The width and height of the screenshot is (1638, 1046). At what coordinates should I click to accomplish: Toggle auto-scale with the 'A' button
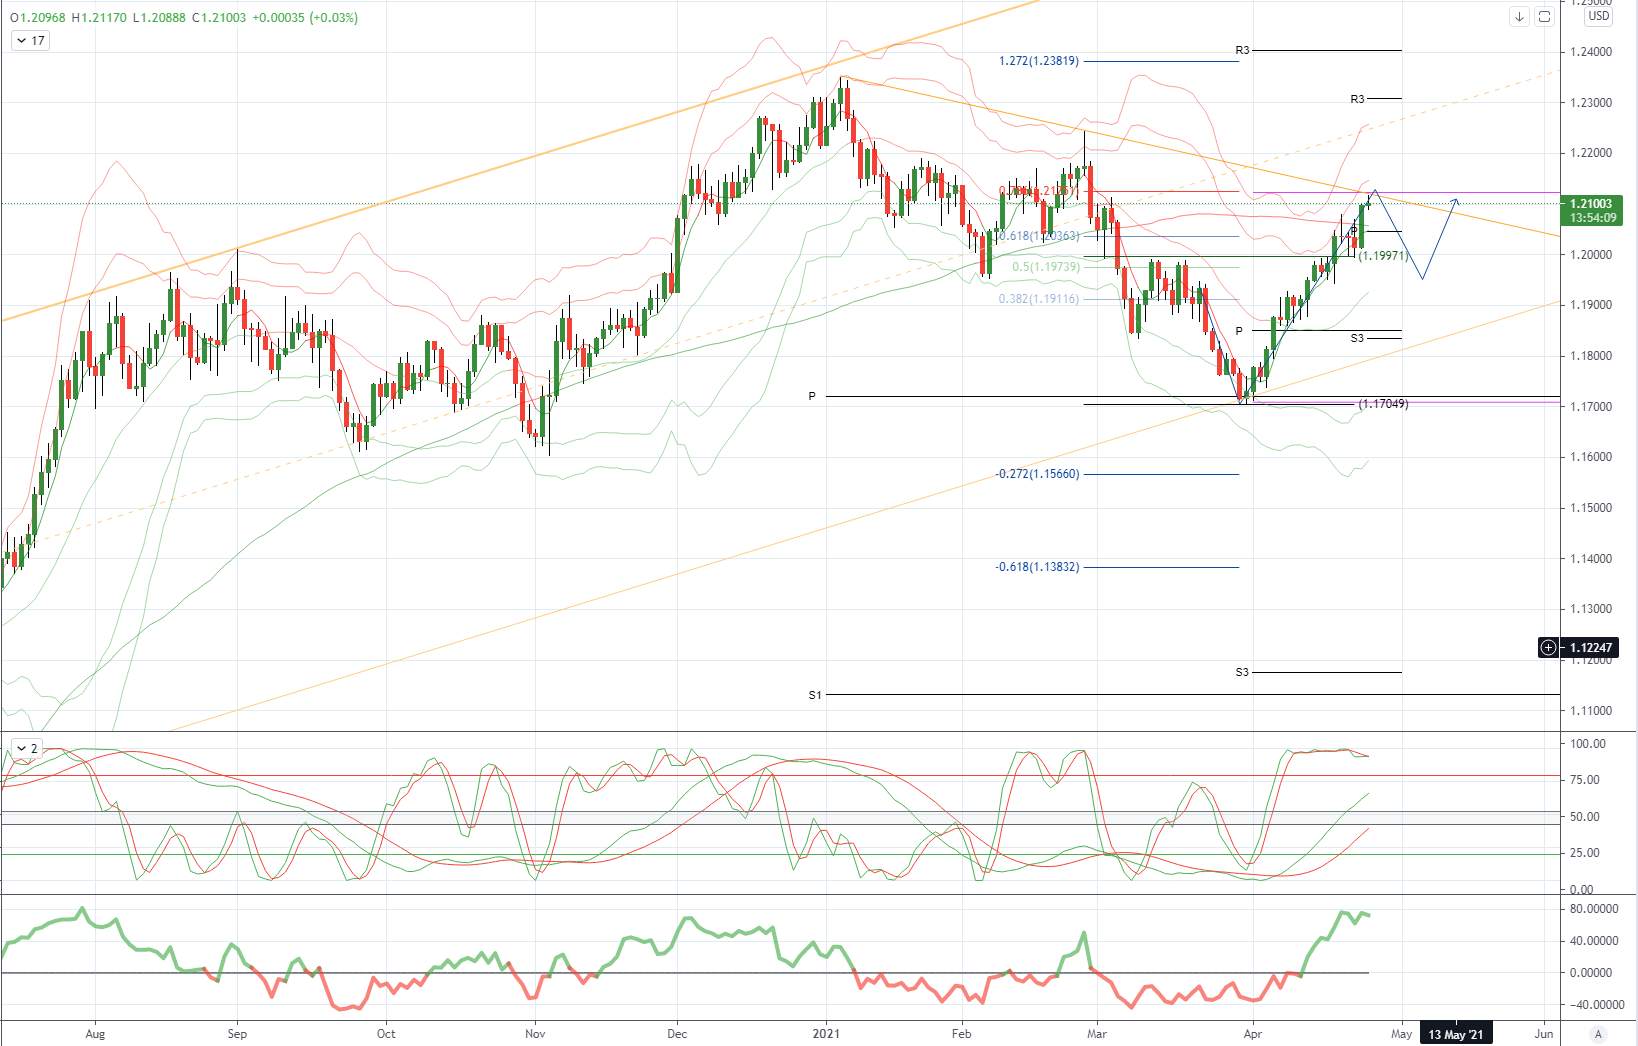click(x=1598, y=1034)
